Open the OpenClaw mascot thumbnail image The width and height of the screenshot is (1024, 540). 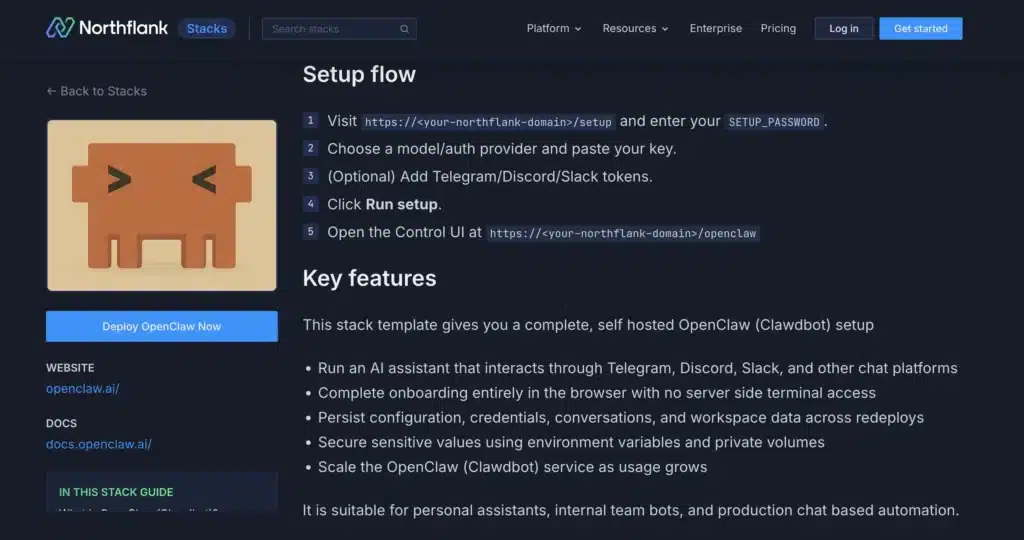click(x=161, y=205)
